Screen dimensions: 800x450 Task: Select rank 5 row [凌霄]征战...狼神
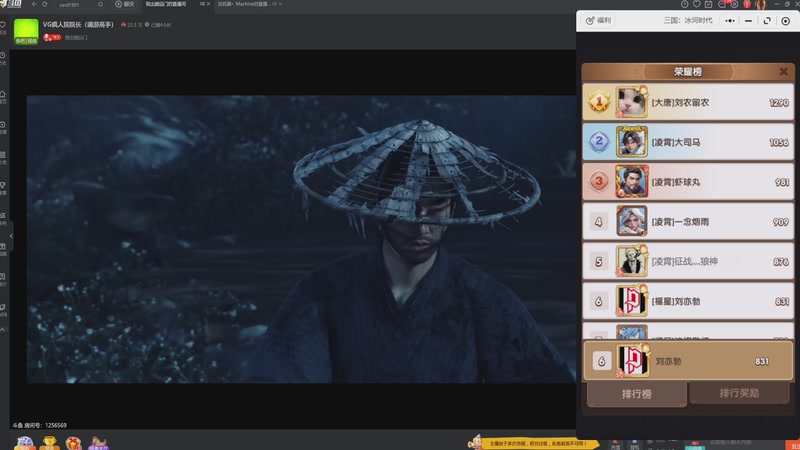pyautogui.click(x=688, y=261)
